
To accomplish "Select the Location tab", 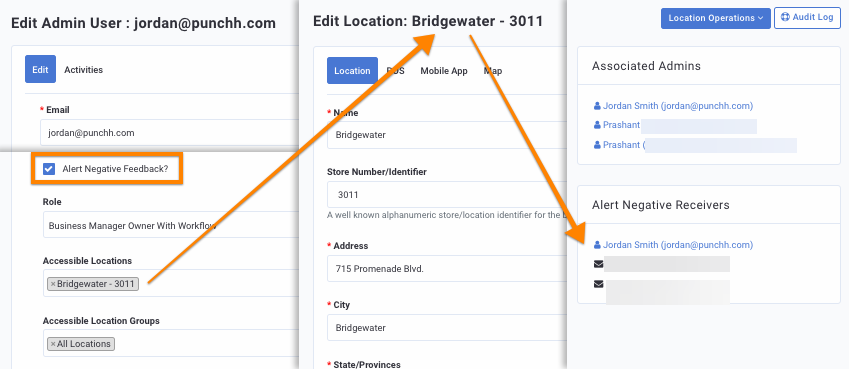I will 352,70.
